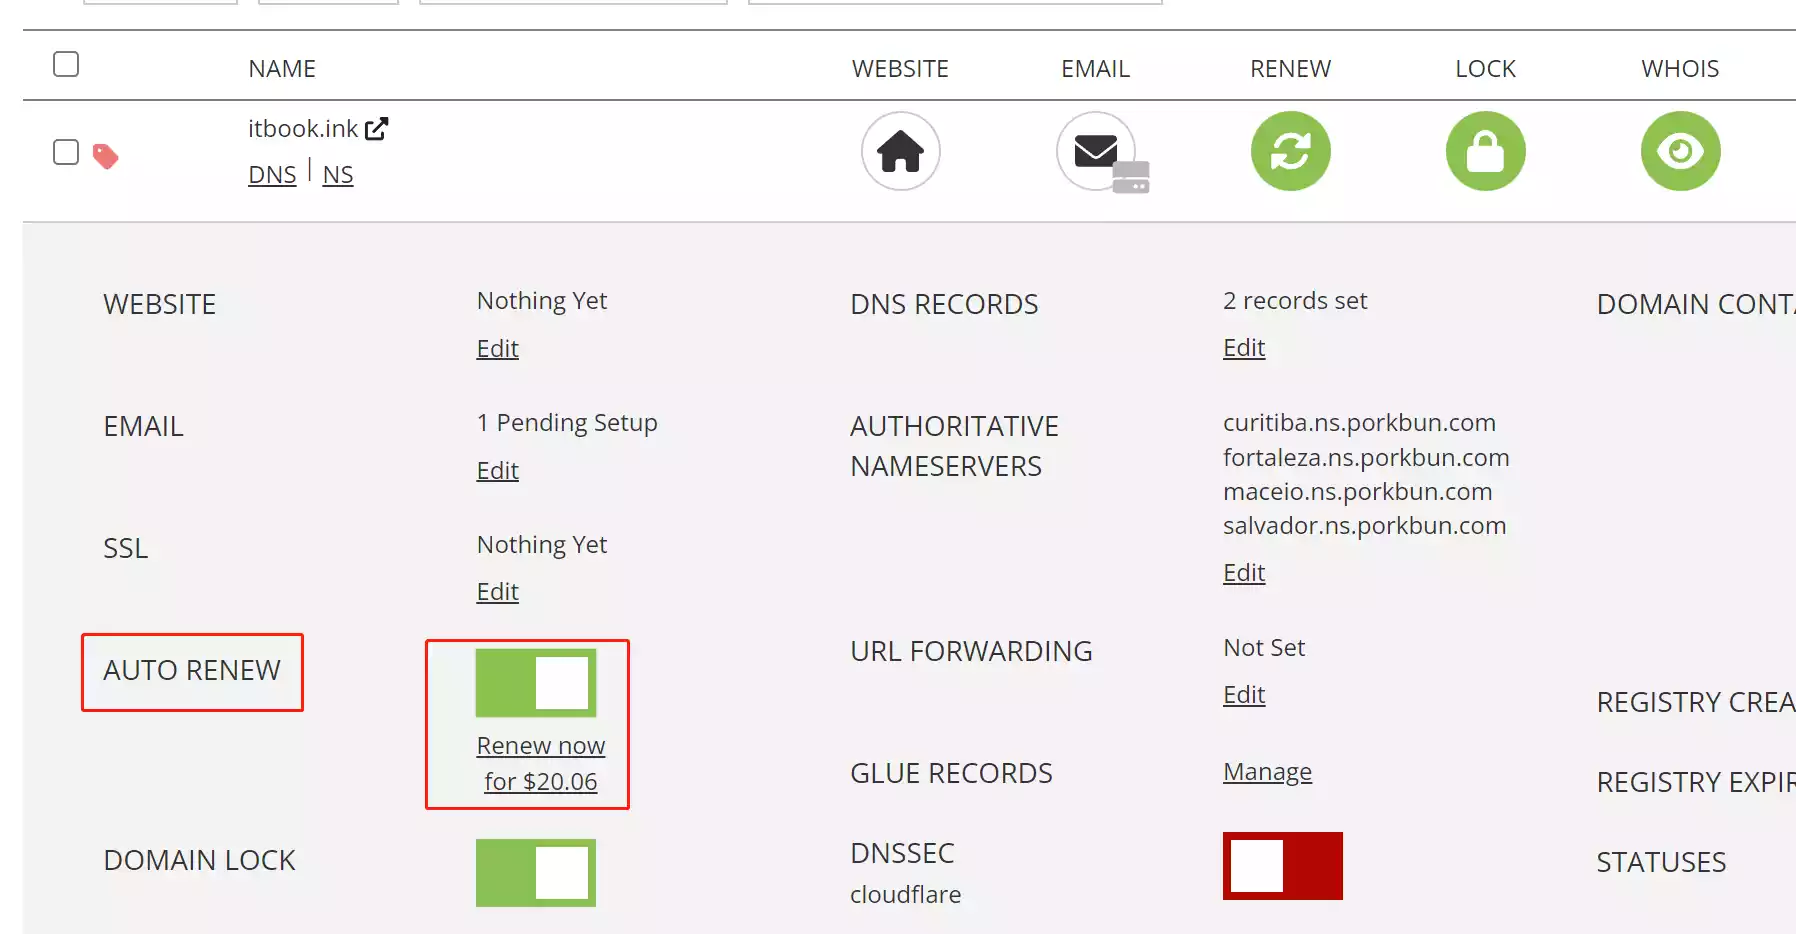This screenshot has height=934, width=1796.
Task: Click curitiba.ns.porkbun.com nameserver text
Action: (1359, 423)
